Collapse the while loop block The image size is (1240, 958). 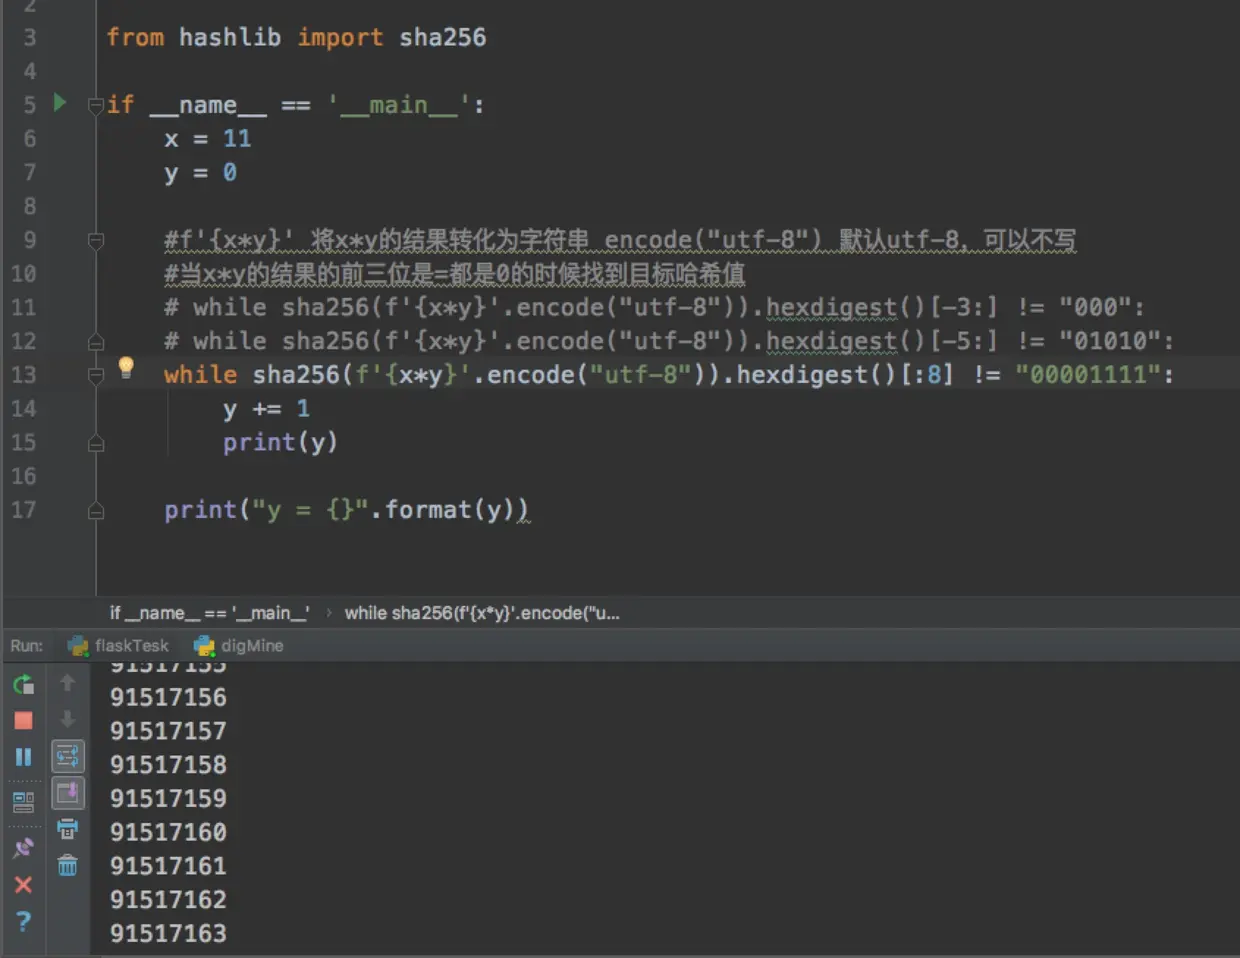[x=94, y=374]
